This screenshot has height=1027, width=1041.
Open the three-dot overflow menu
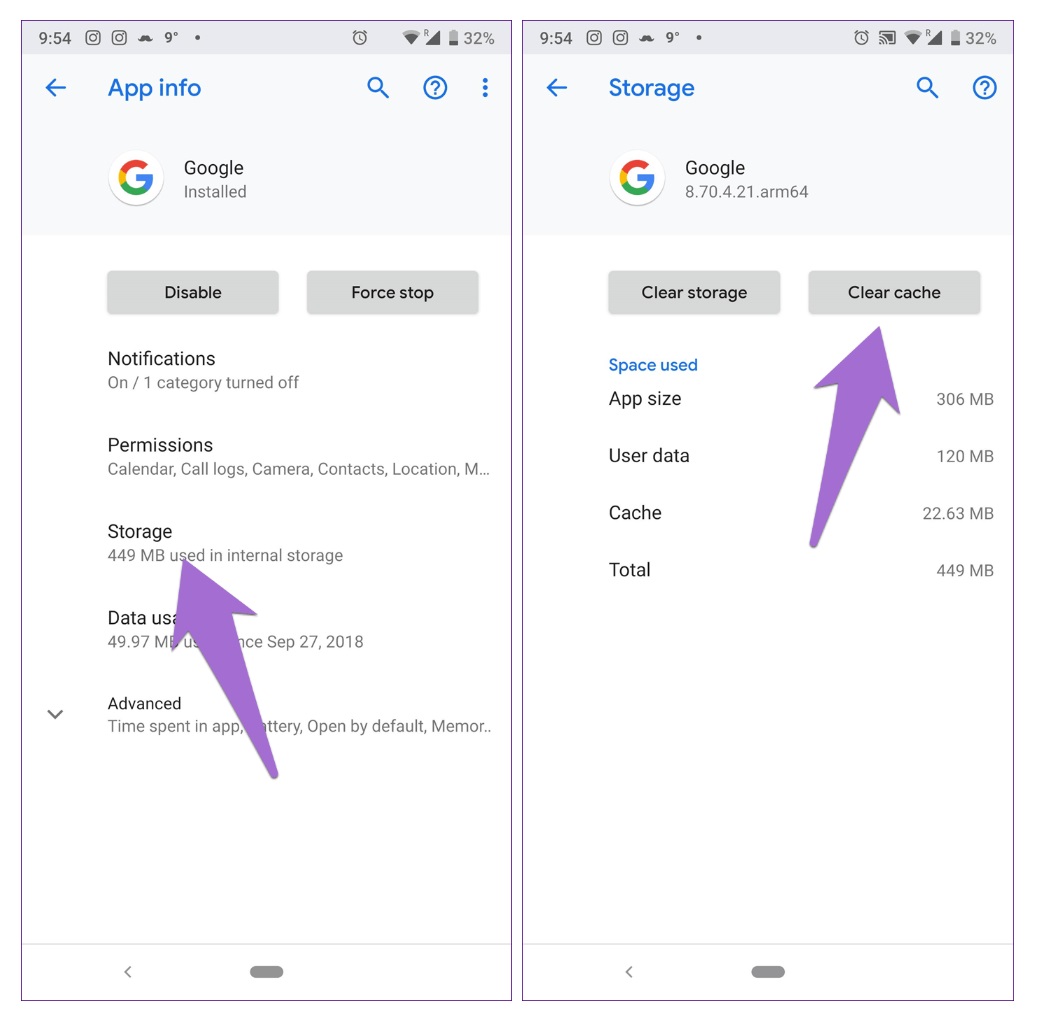[x=485, y=88]
